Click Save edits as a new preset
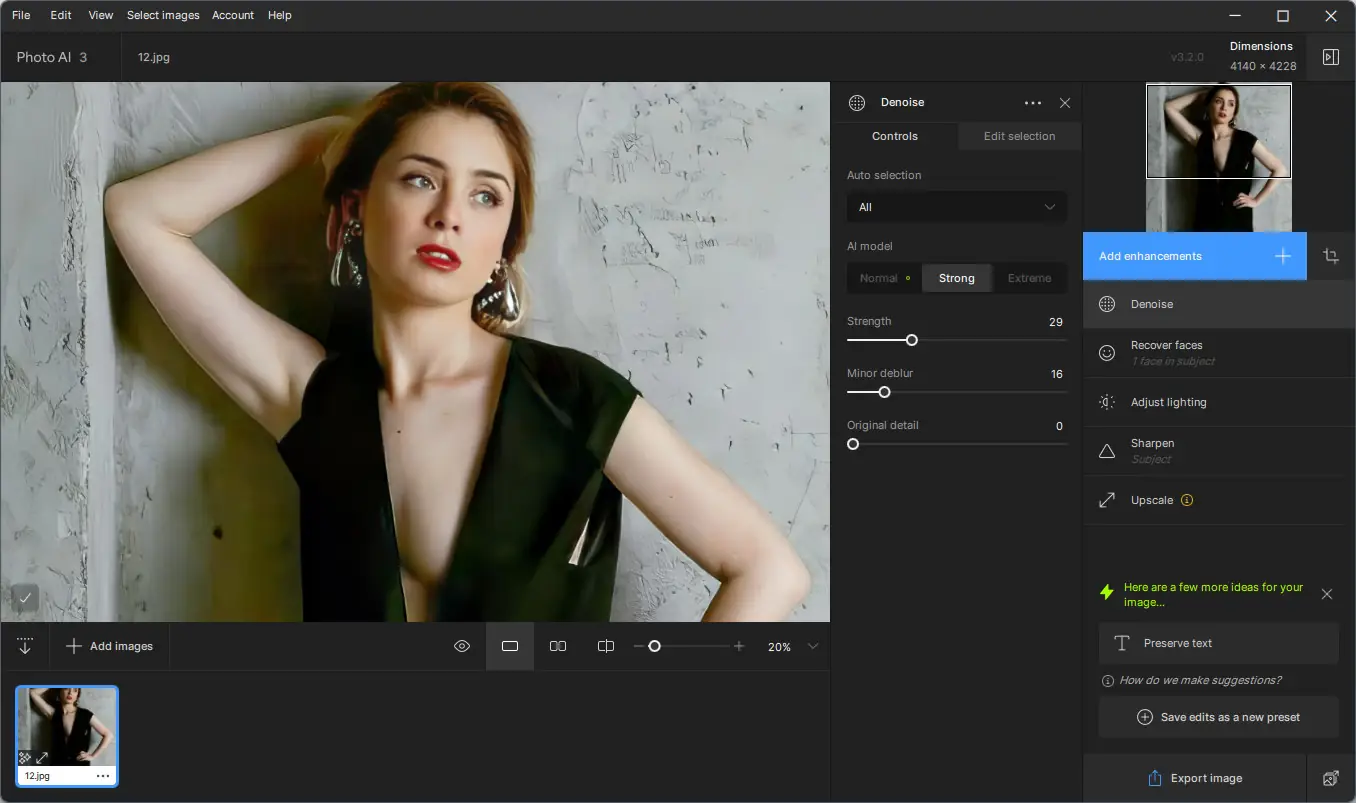The image size is (1356, 803). point(1218,717)
